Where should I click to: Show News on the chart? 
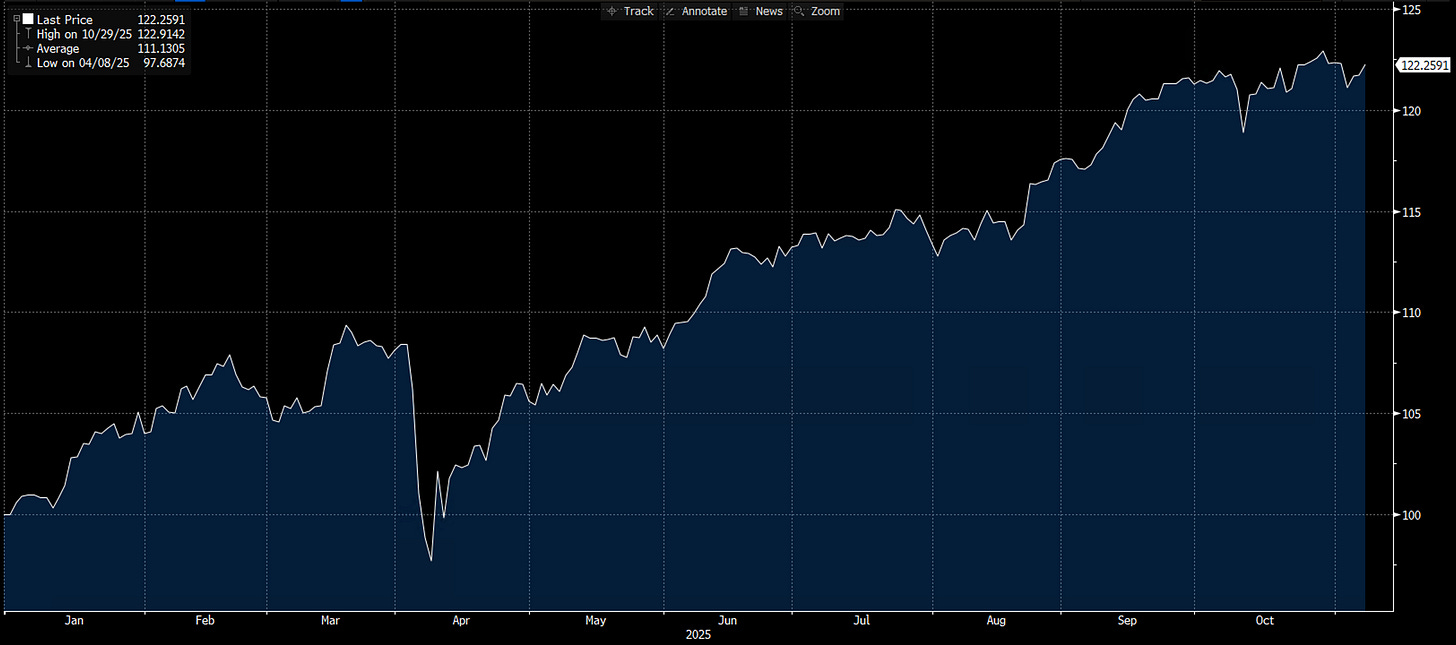click(761, 11)
